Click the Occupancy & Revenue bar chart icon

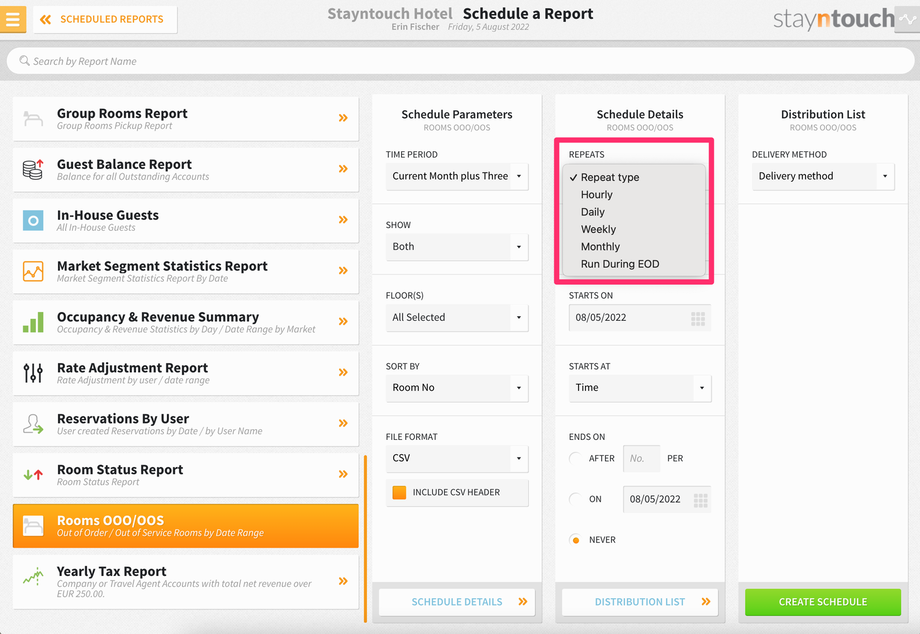[33, 322]
